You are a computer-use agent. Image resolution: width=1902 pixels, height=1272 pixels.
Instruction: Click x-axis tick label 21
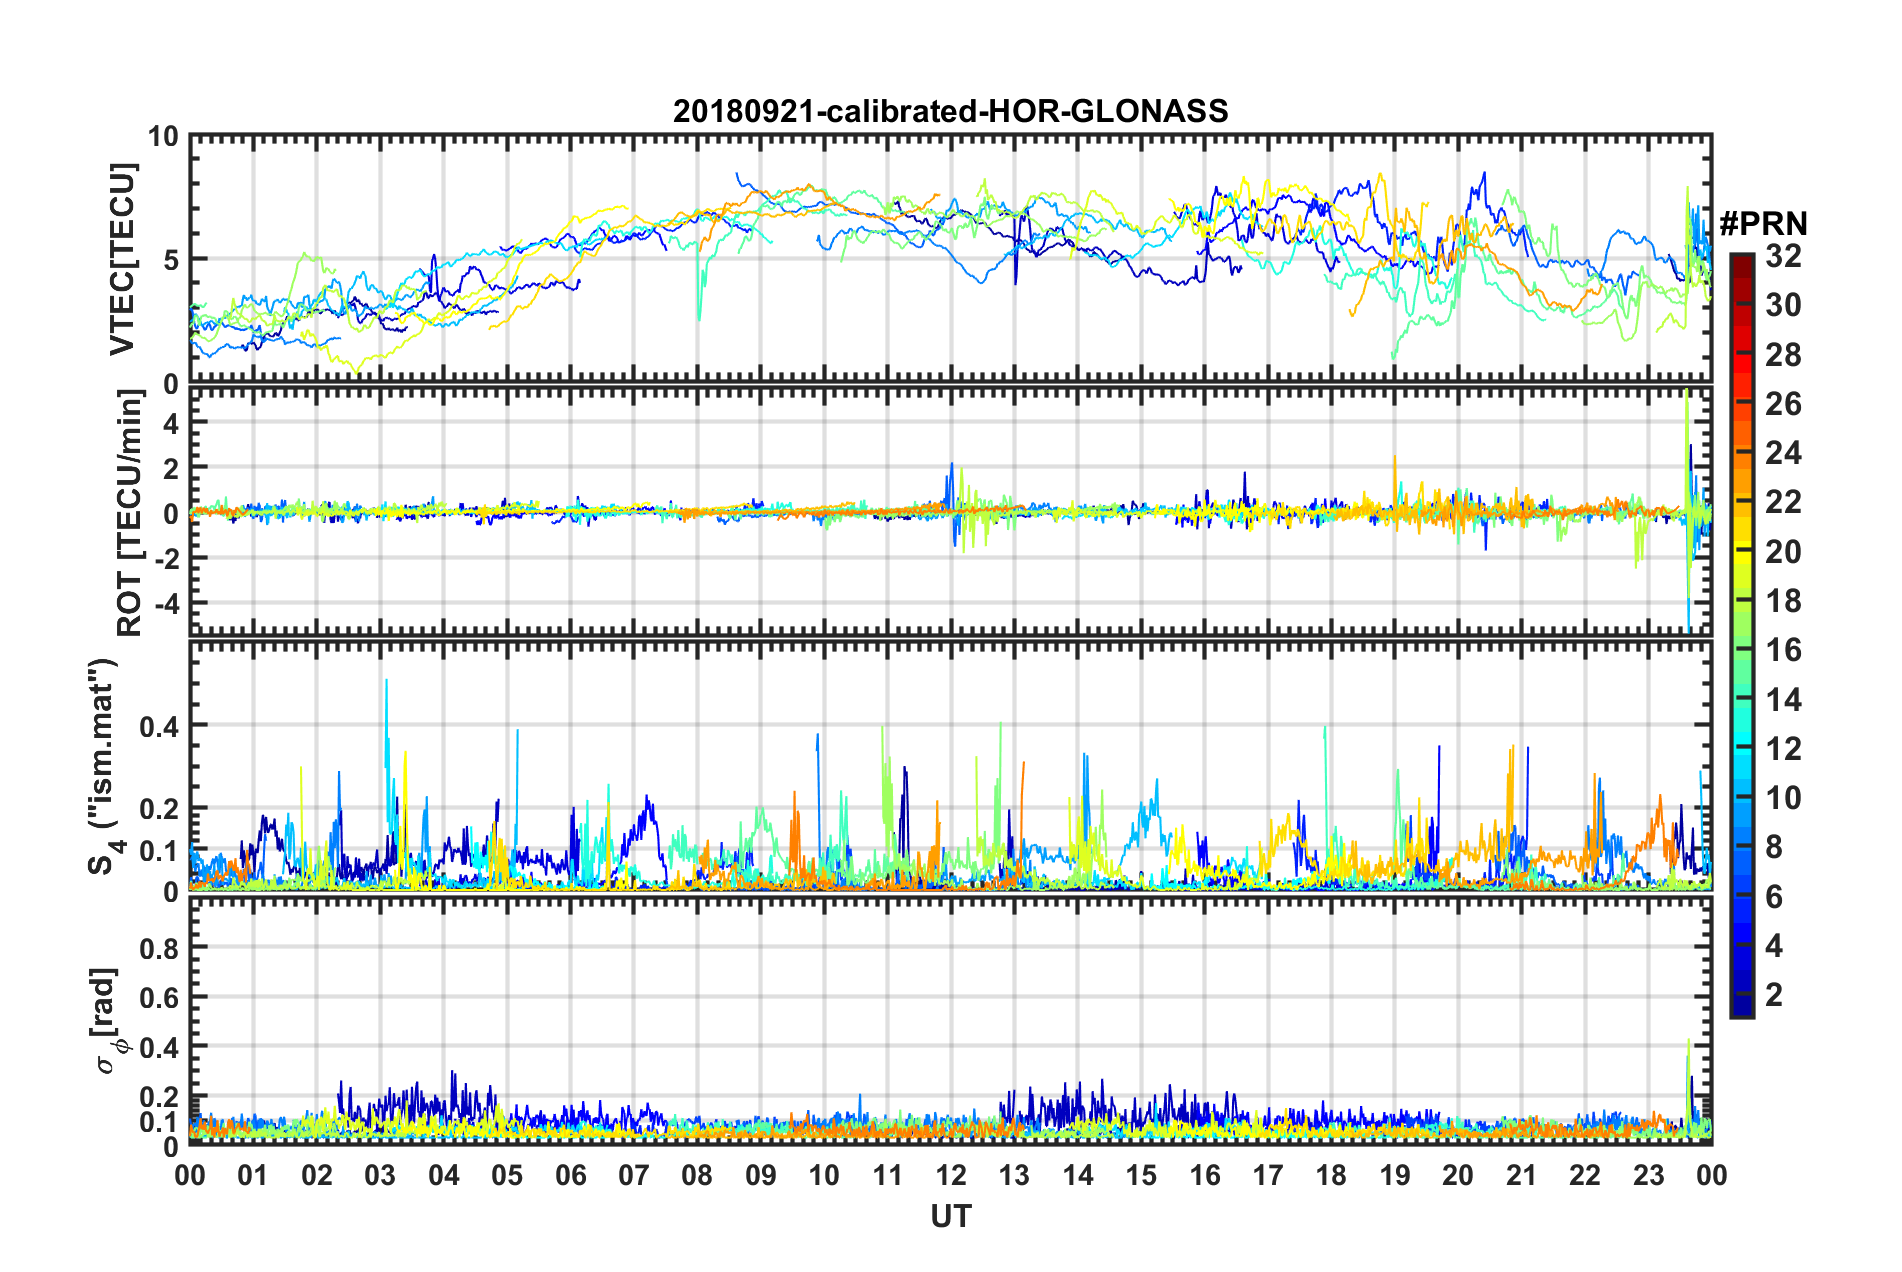pyautogui.click(x=1522, y=1175)
